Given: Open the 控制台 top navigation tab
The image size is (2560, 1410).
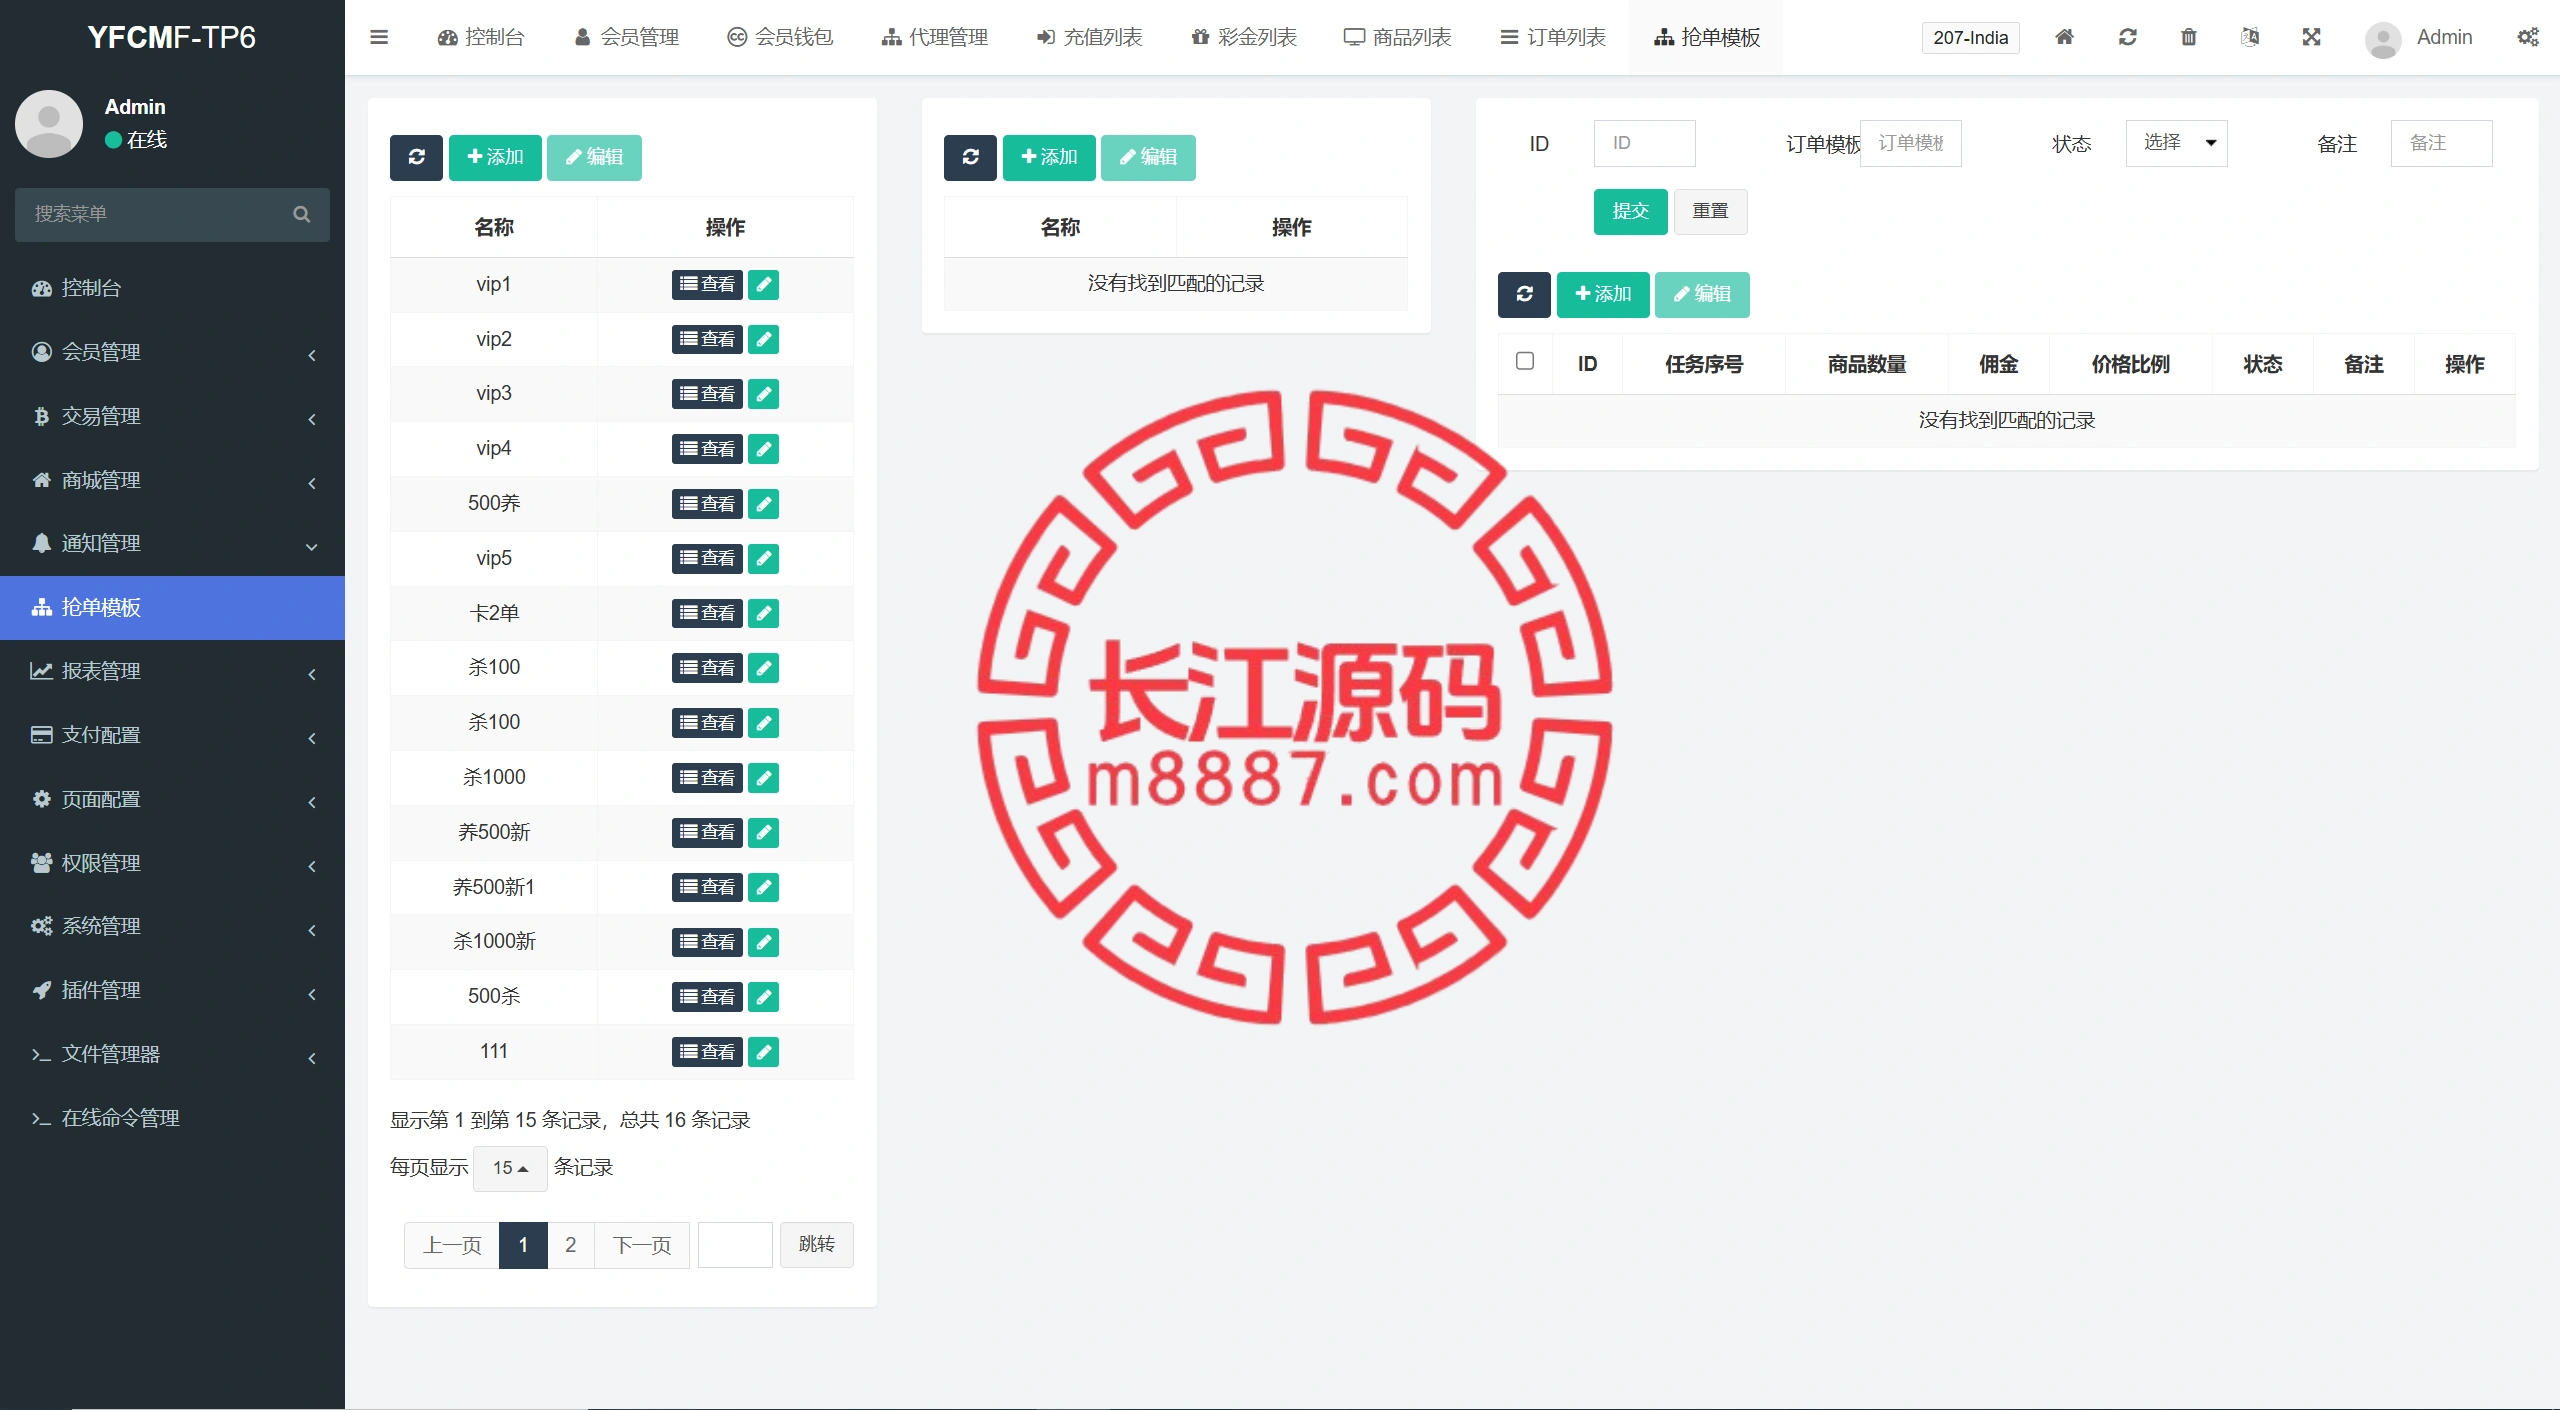Looking at the screenshot, I should click(x=481, y=37).
